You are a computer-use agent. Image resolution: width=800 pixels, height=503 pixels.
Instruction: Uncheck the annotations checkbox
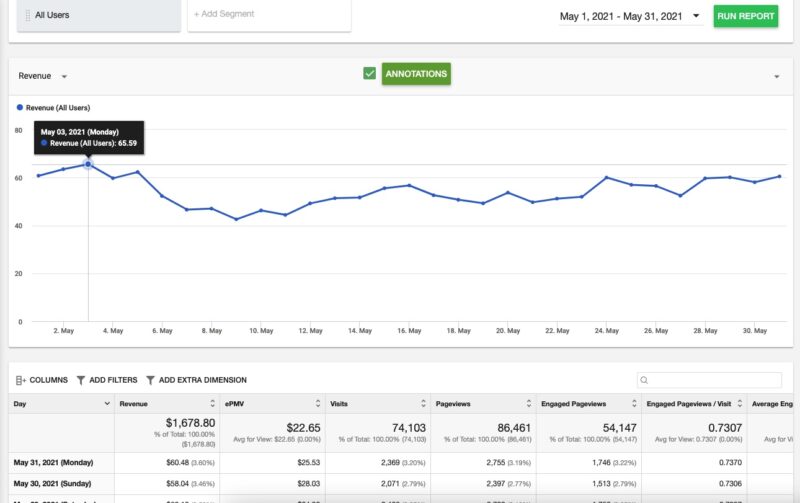369,73
